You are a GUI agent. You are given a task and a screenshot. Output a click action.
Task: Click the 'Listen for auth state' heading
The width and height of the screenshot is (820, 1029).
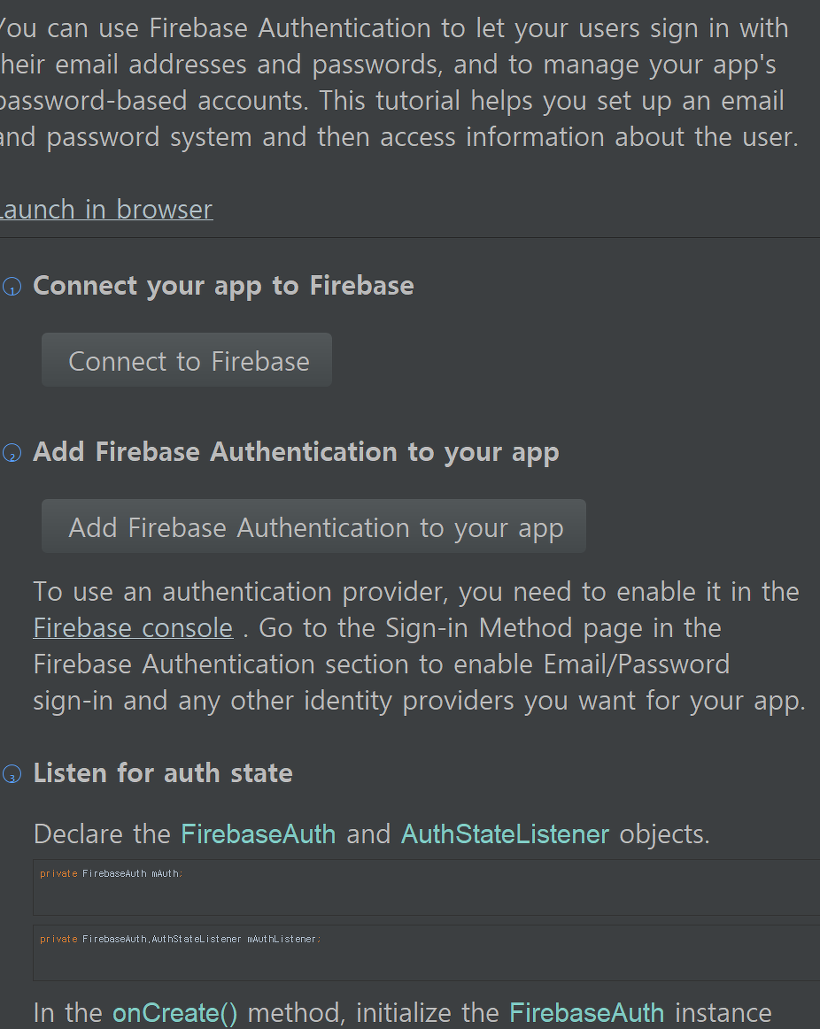[x=163, y=772]
